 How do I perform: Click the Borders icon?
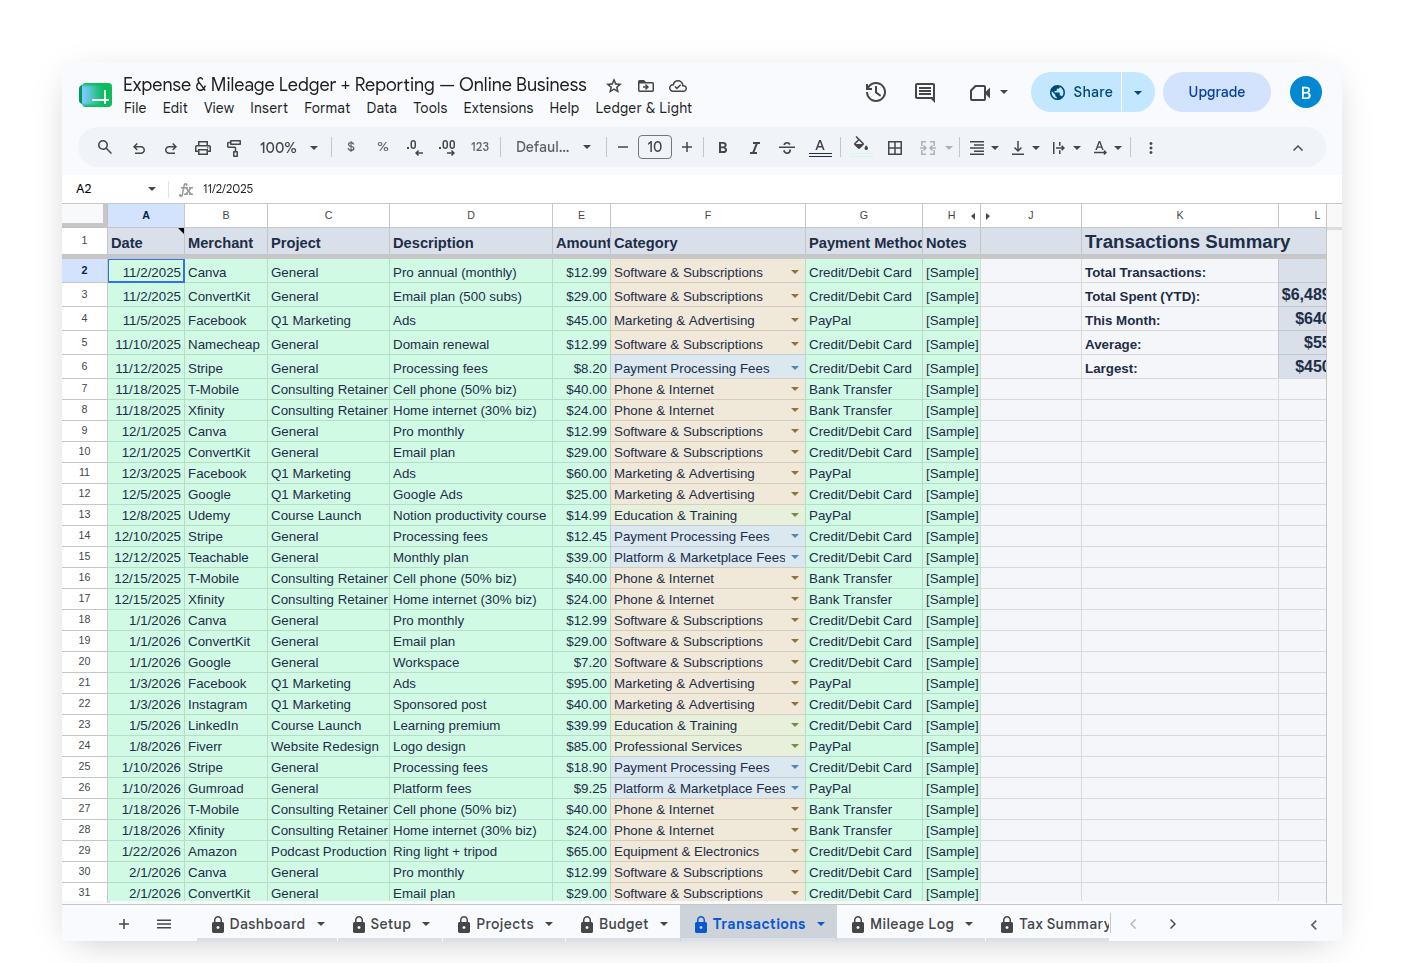tap(895, 148)
